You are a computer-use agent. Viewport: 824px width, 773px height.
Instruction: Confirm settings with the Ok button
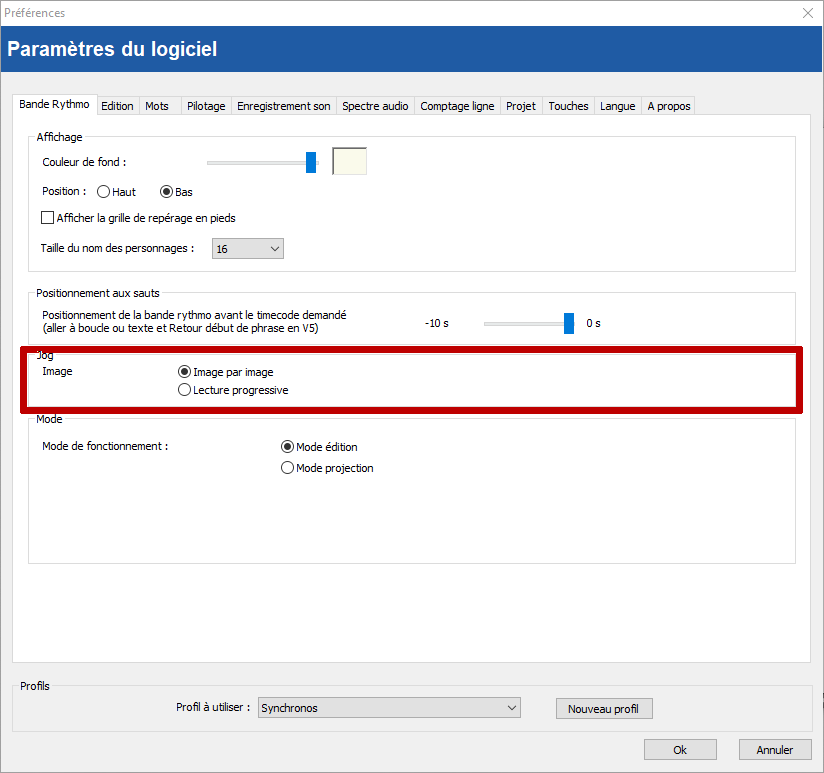(680, 750)
